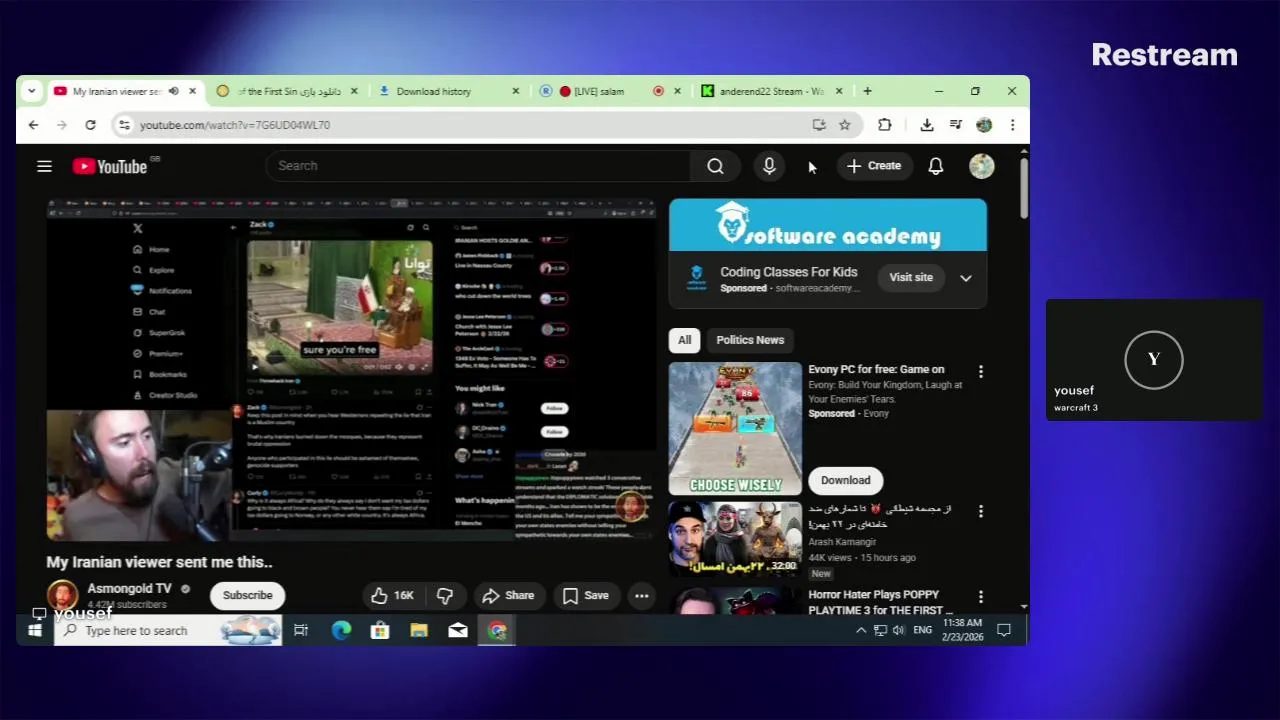Open YouTube notifications bell
Image resolution: width=1280 pixels, height=720 pixels.
tap(936, 166)
